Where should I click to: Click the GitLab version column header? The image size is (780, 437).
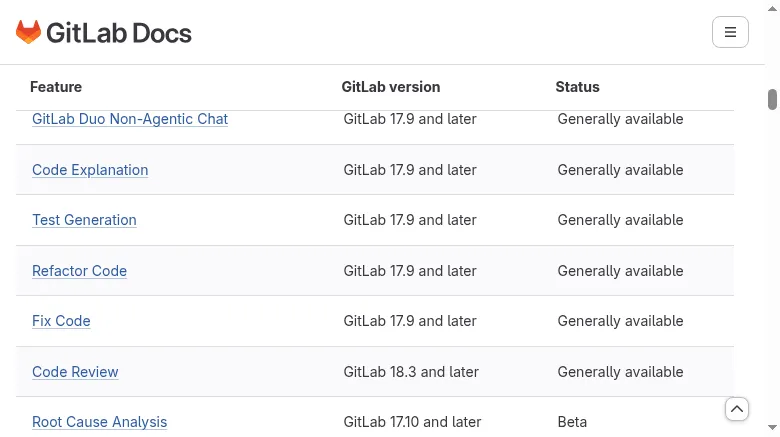[x=390, y=87]
